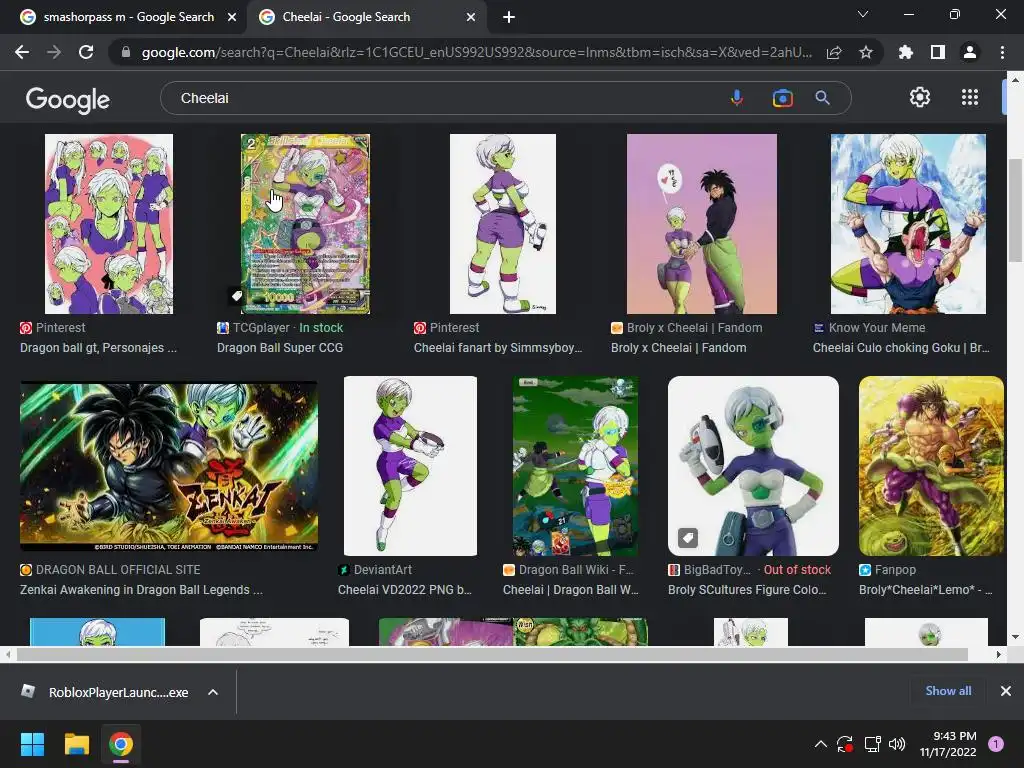
Task: Click the vertical page scrollbar
Action: point(1014,209)
